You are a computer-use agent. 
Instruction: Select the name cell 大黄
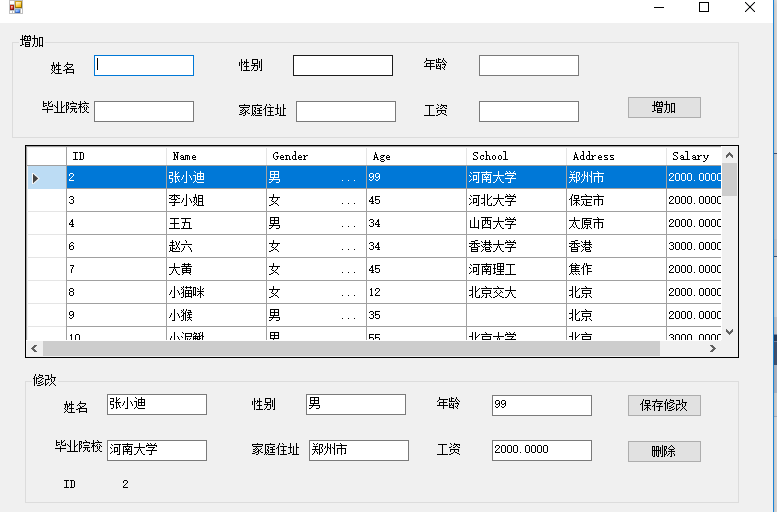click(217, 269)
